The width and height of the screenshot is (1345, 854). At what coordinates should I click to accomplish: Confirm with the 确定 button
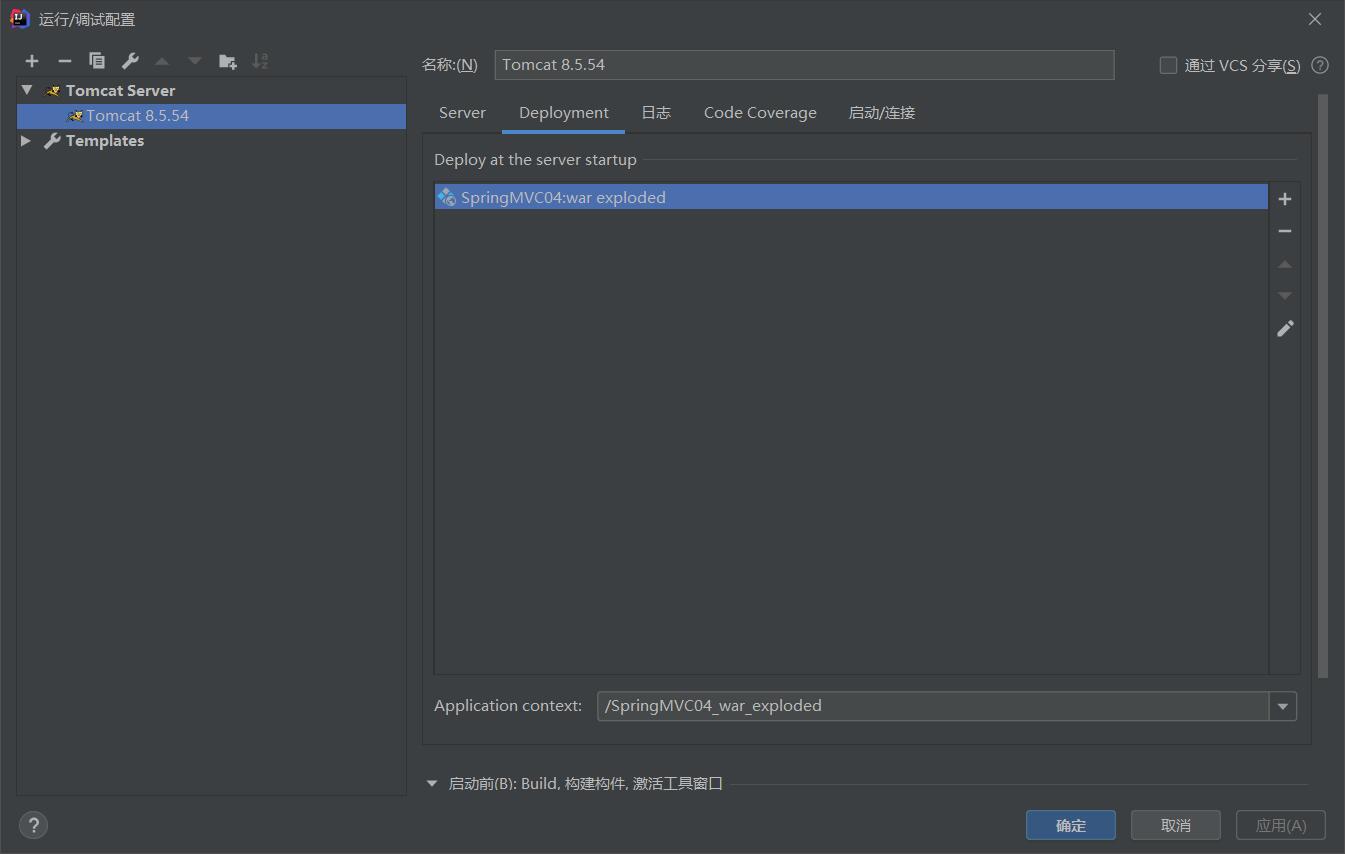pyautogui.click(x=1071, y=825)
